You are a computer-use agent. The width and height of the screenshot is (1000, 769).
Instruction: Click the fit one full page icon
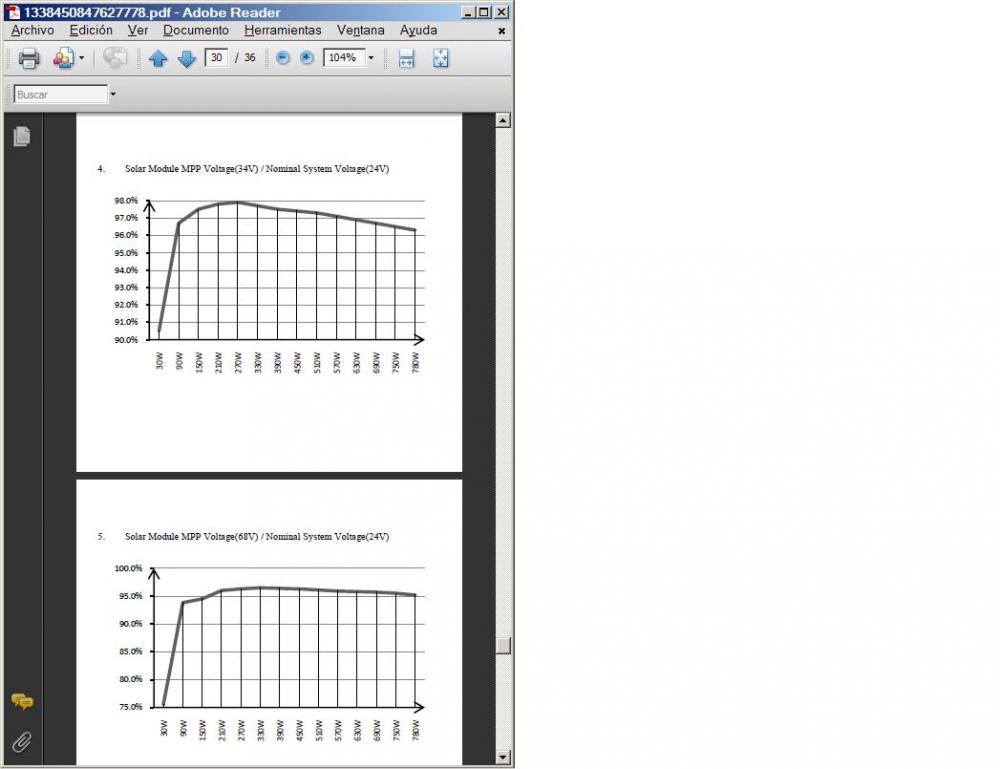coord(441,59)
